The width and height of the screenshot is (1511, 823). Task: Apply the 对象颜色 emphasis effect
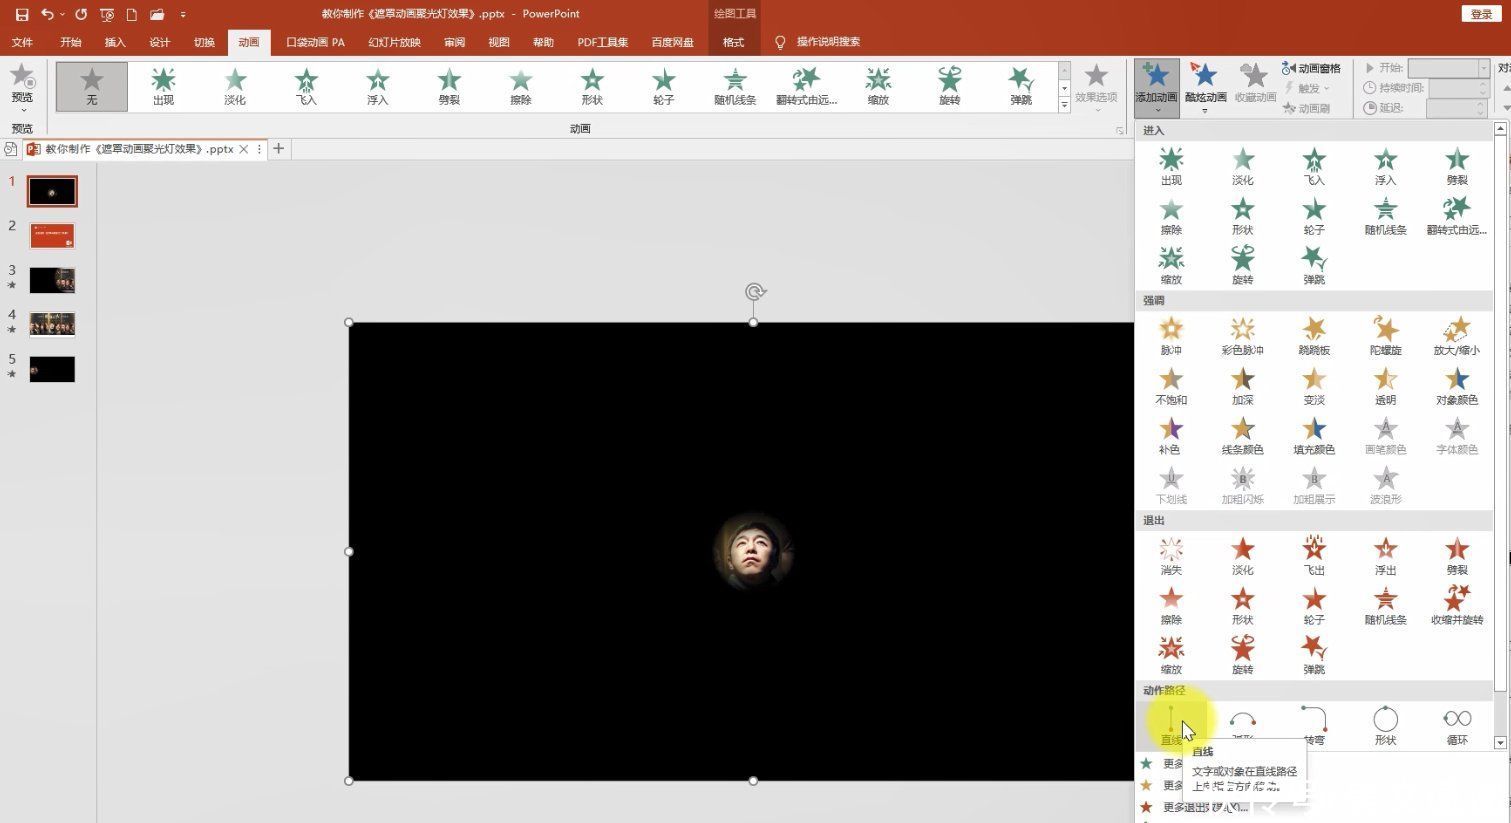1456,386
